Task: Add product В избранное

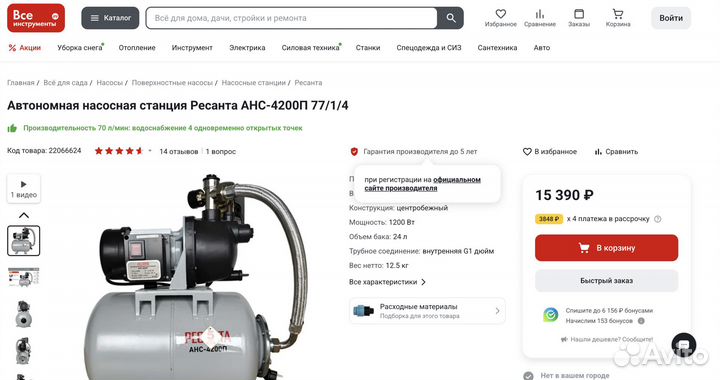Action: pyautogui.click(x=550, y=151)
